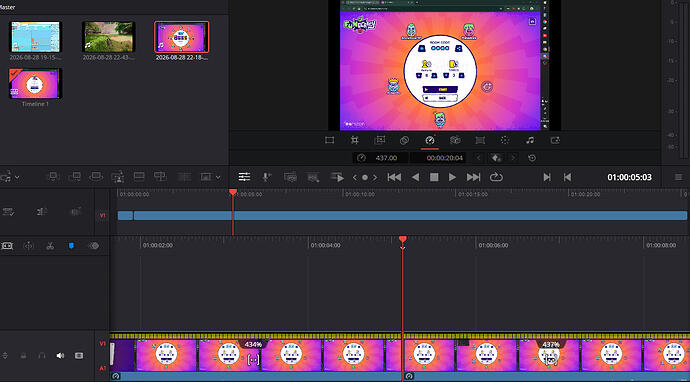Go to next keyframe arrow

[513, 158]
